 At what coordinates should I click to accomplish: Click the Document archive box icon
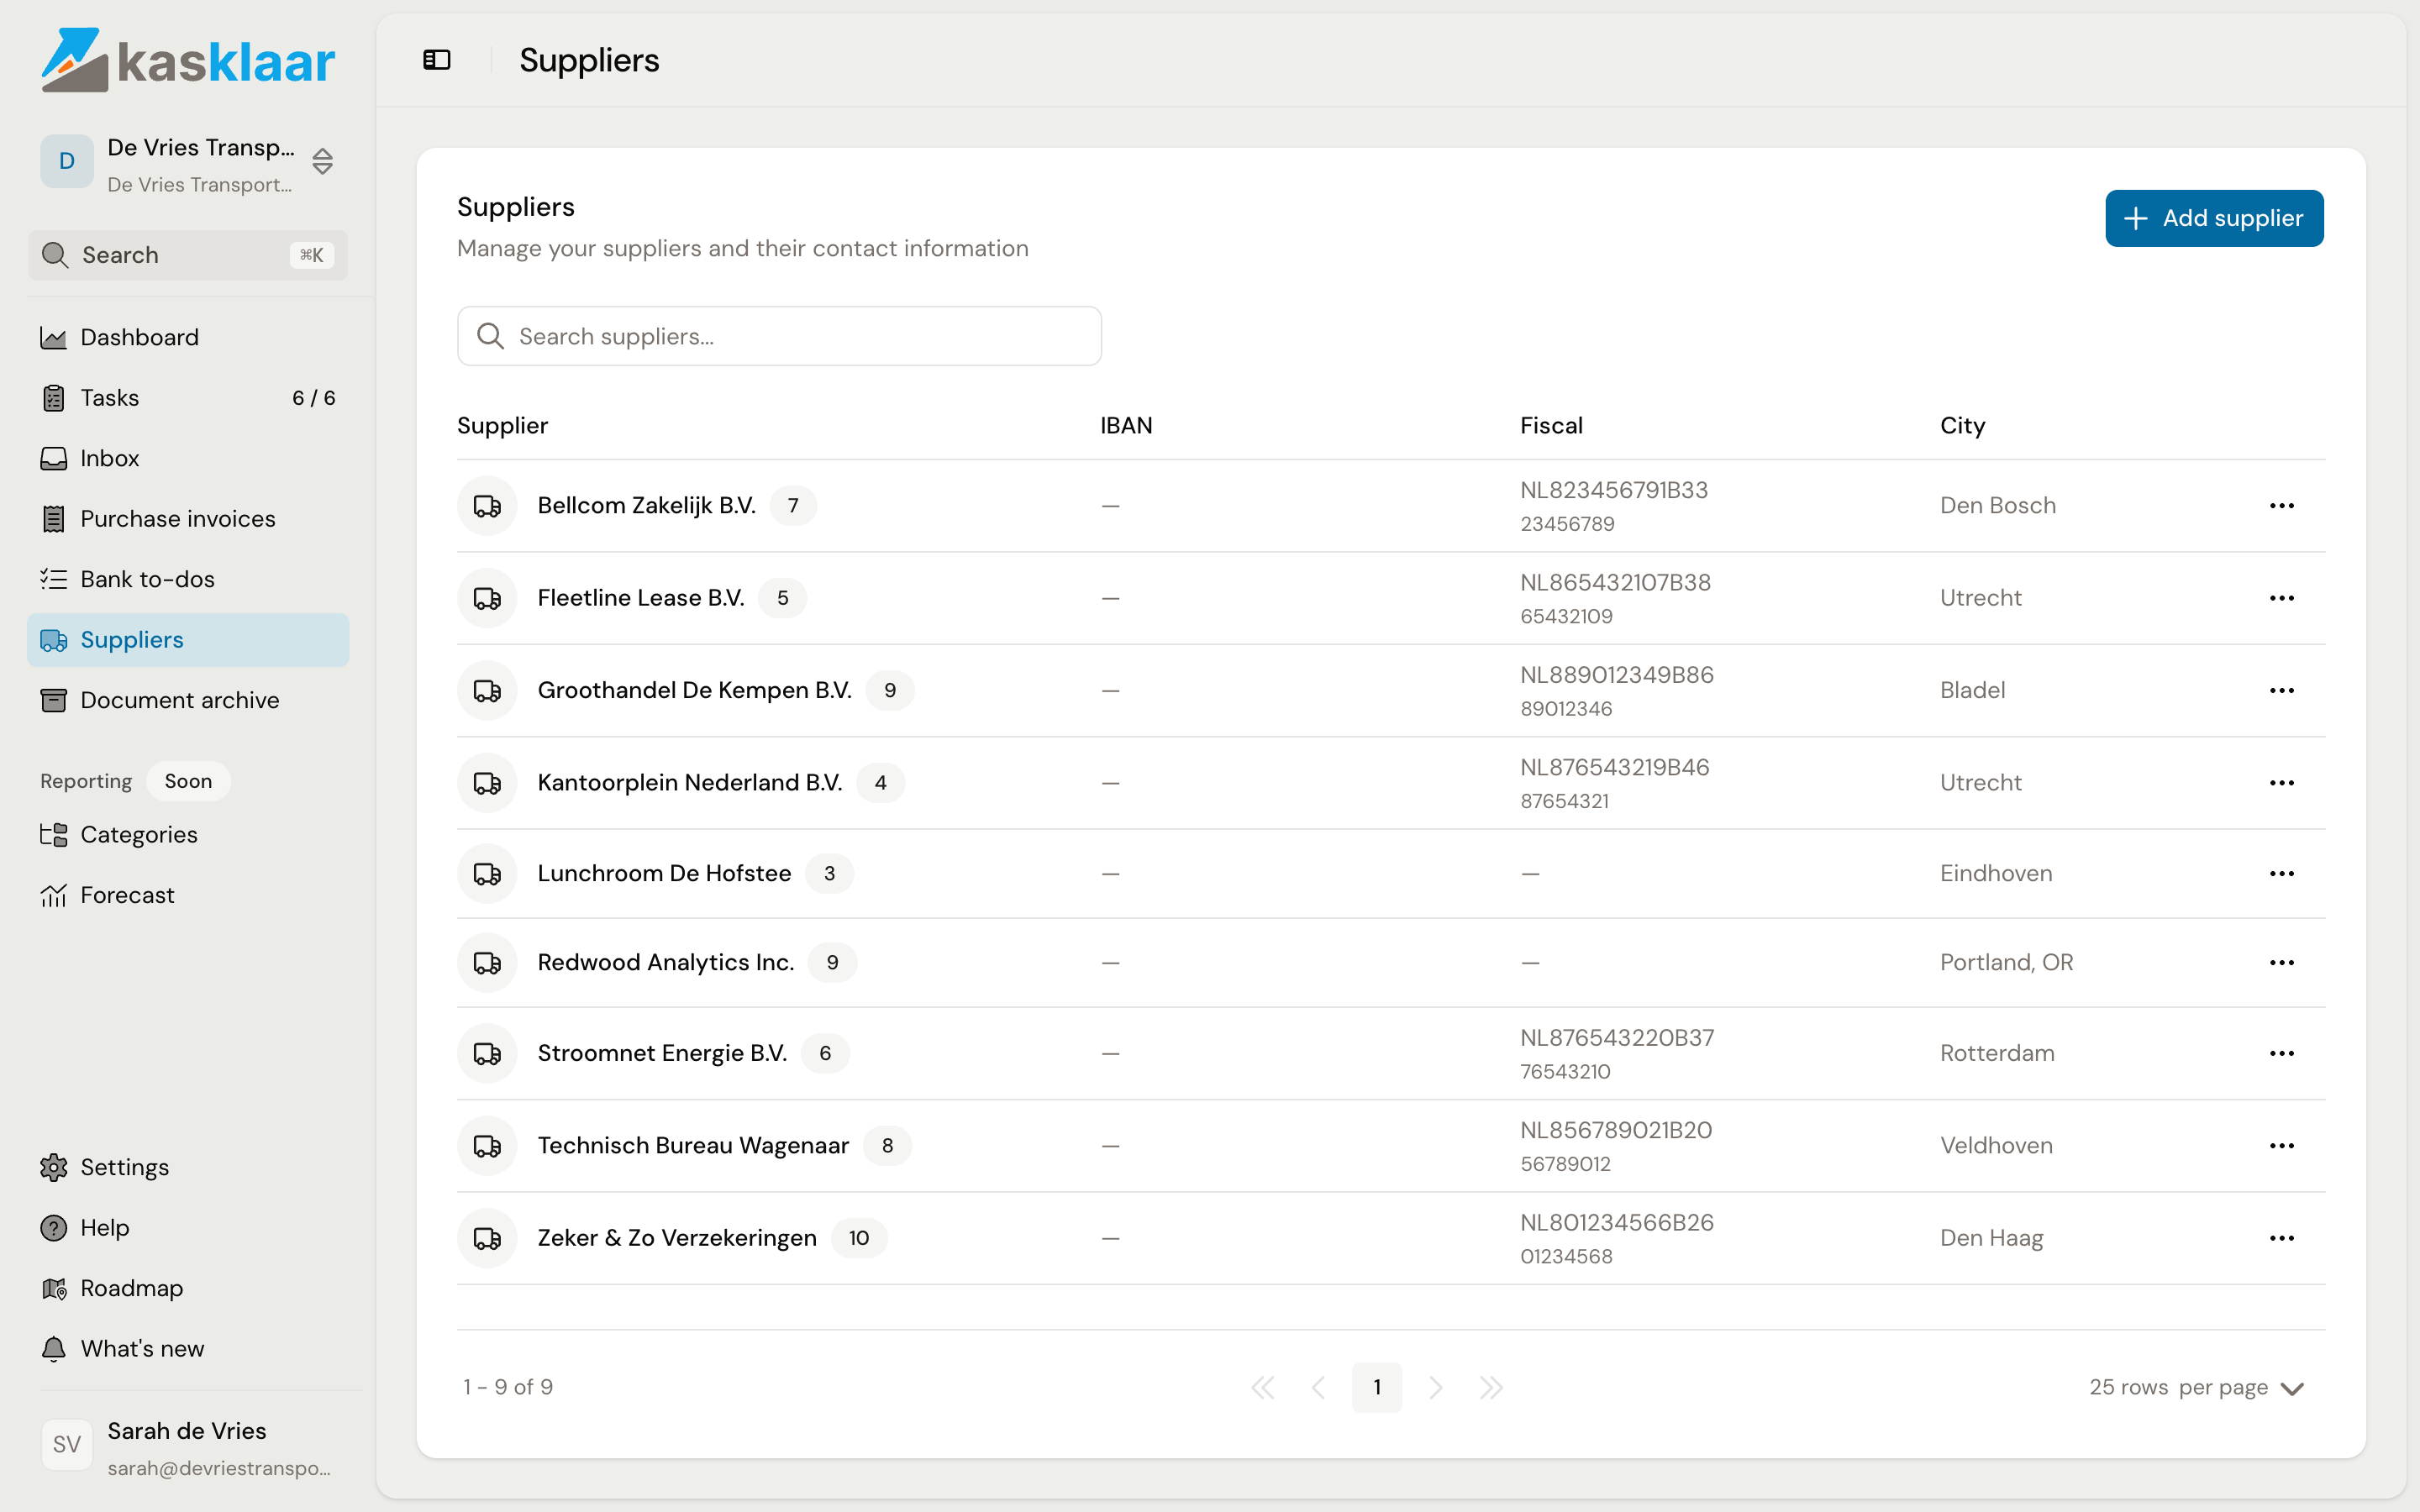pos(53,700)
